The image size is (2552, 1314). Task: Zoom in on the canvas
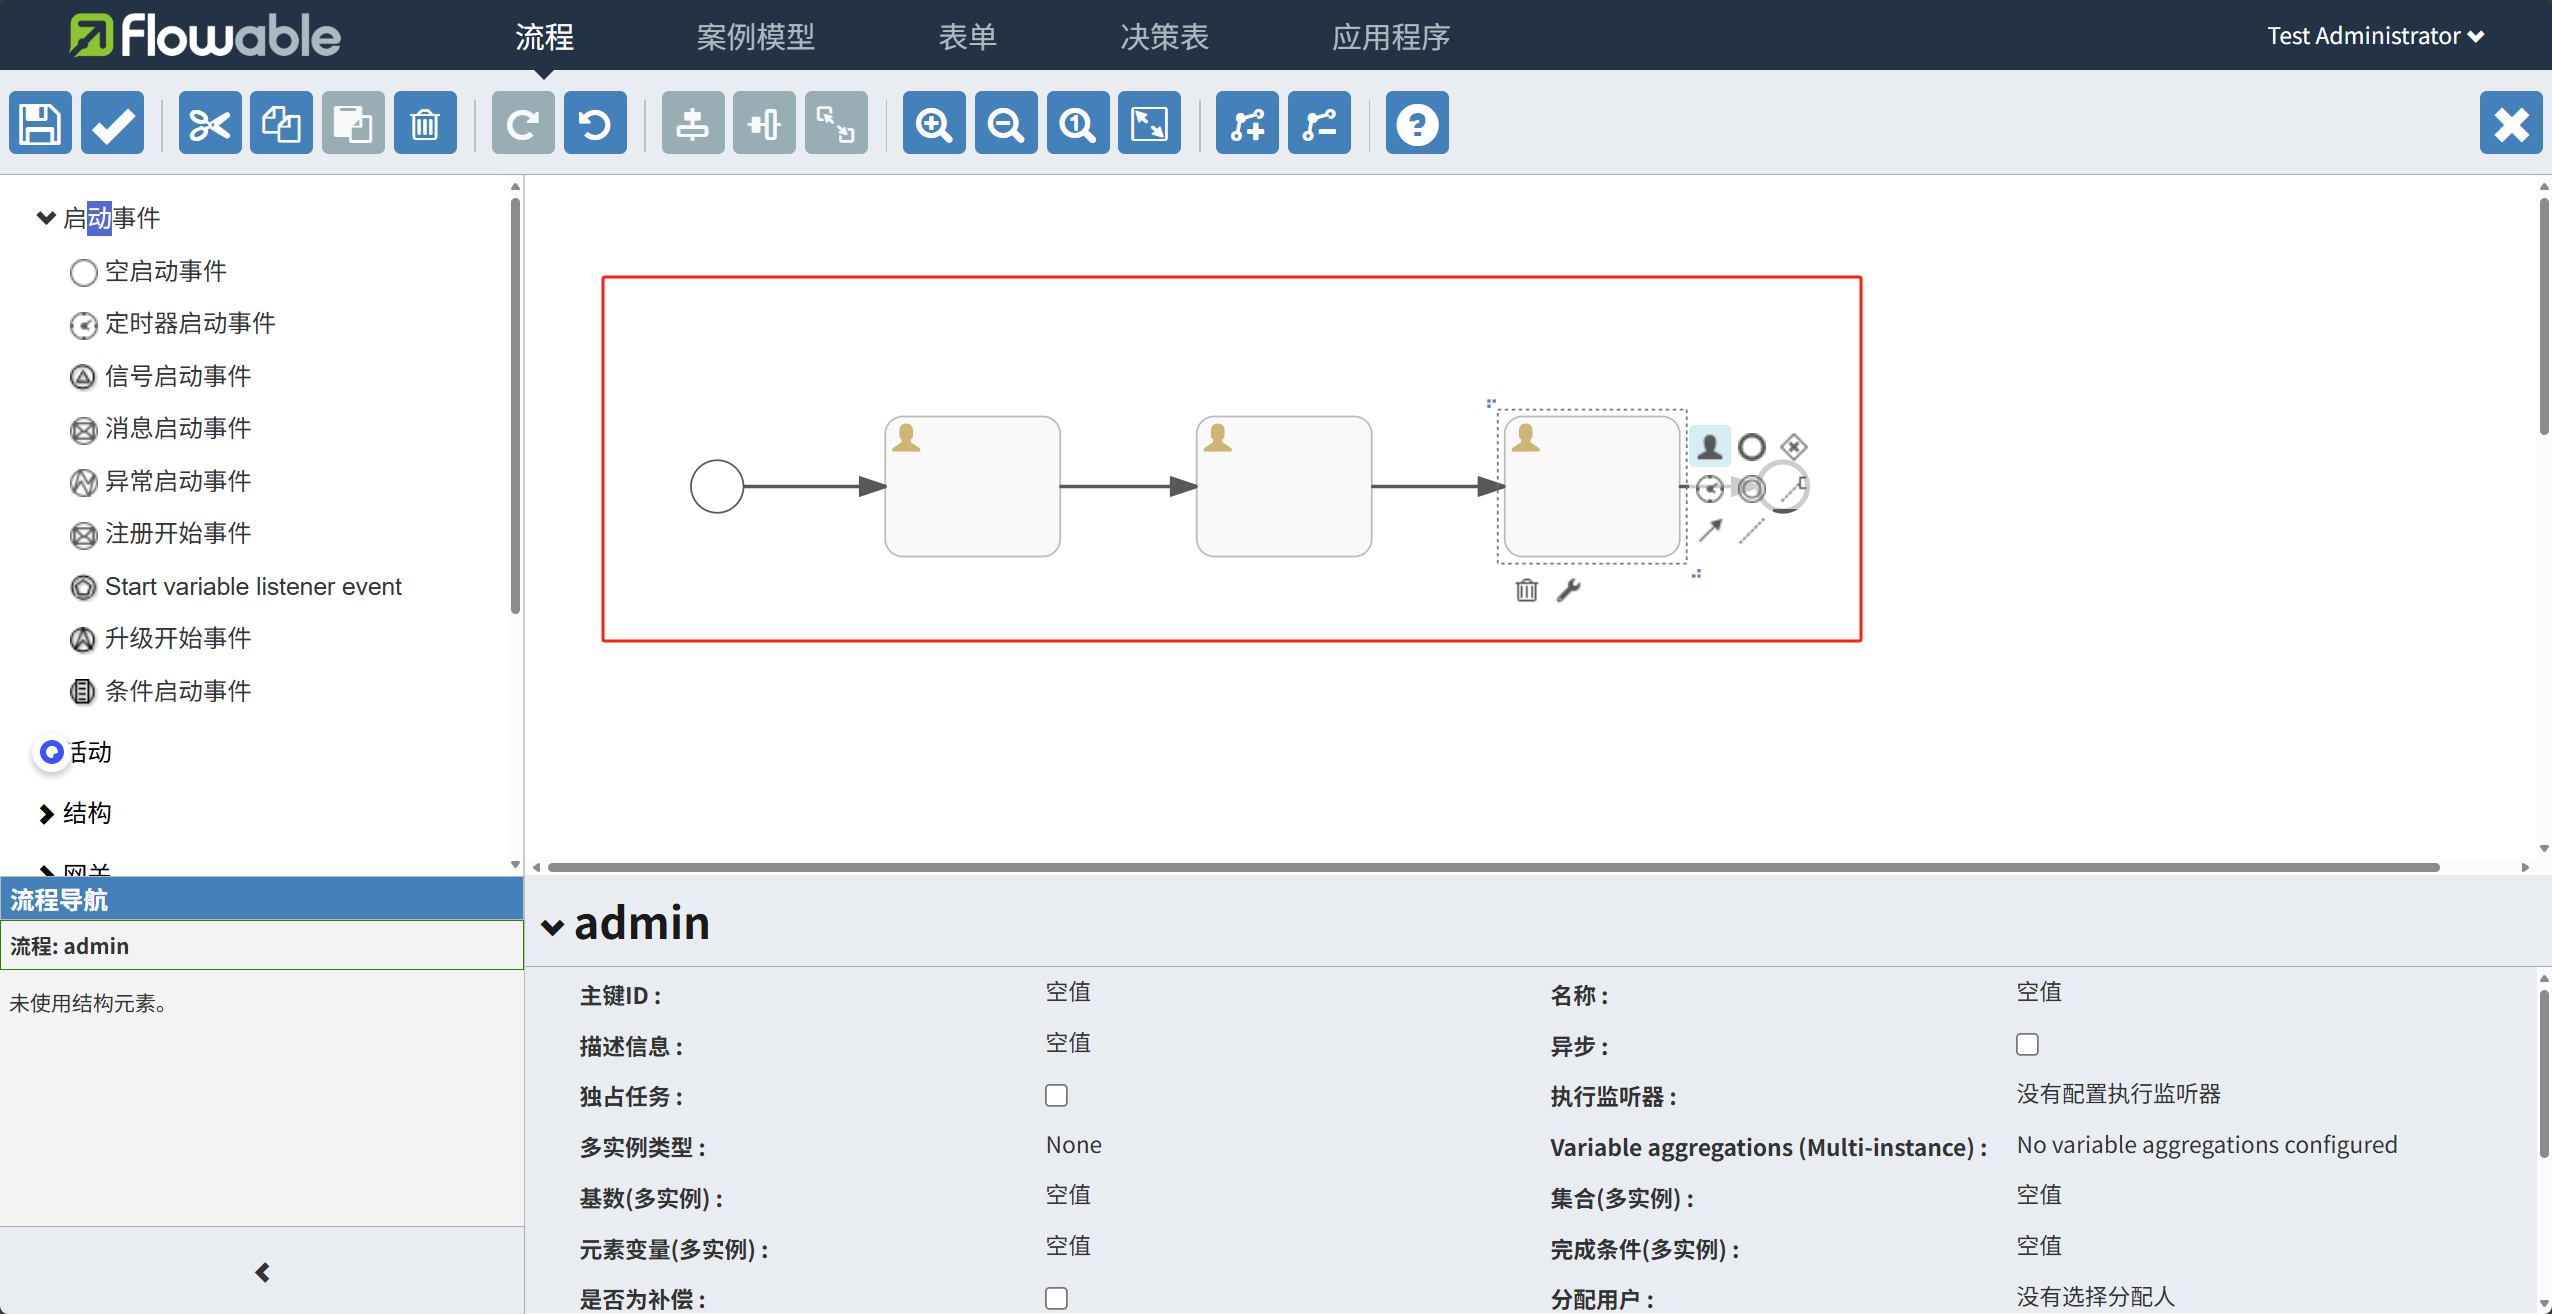(x=933, y=122)
